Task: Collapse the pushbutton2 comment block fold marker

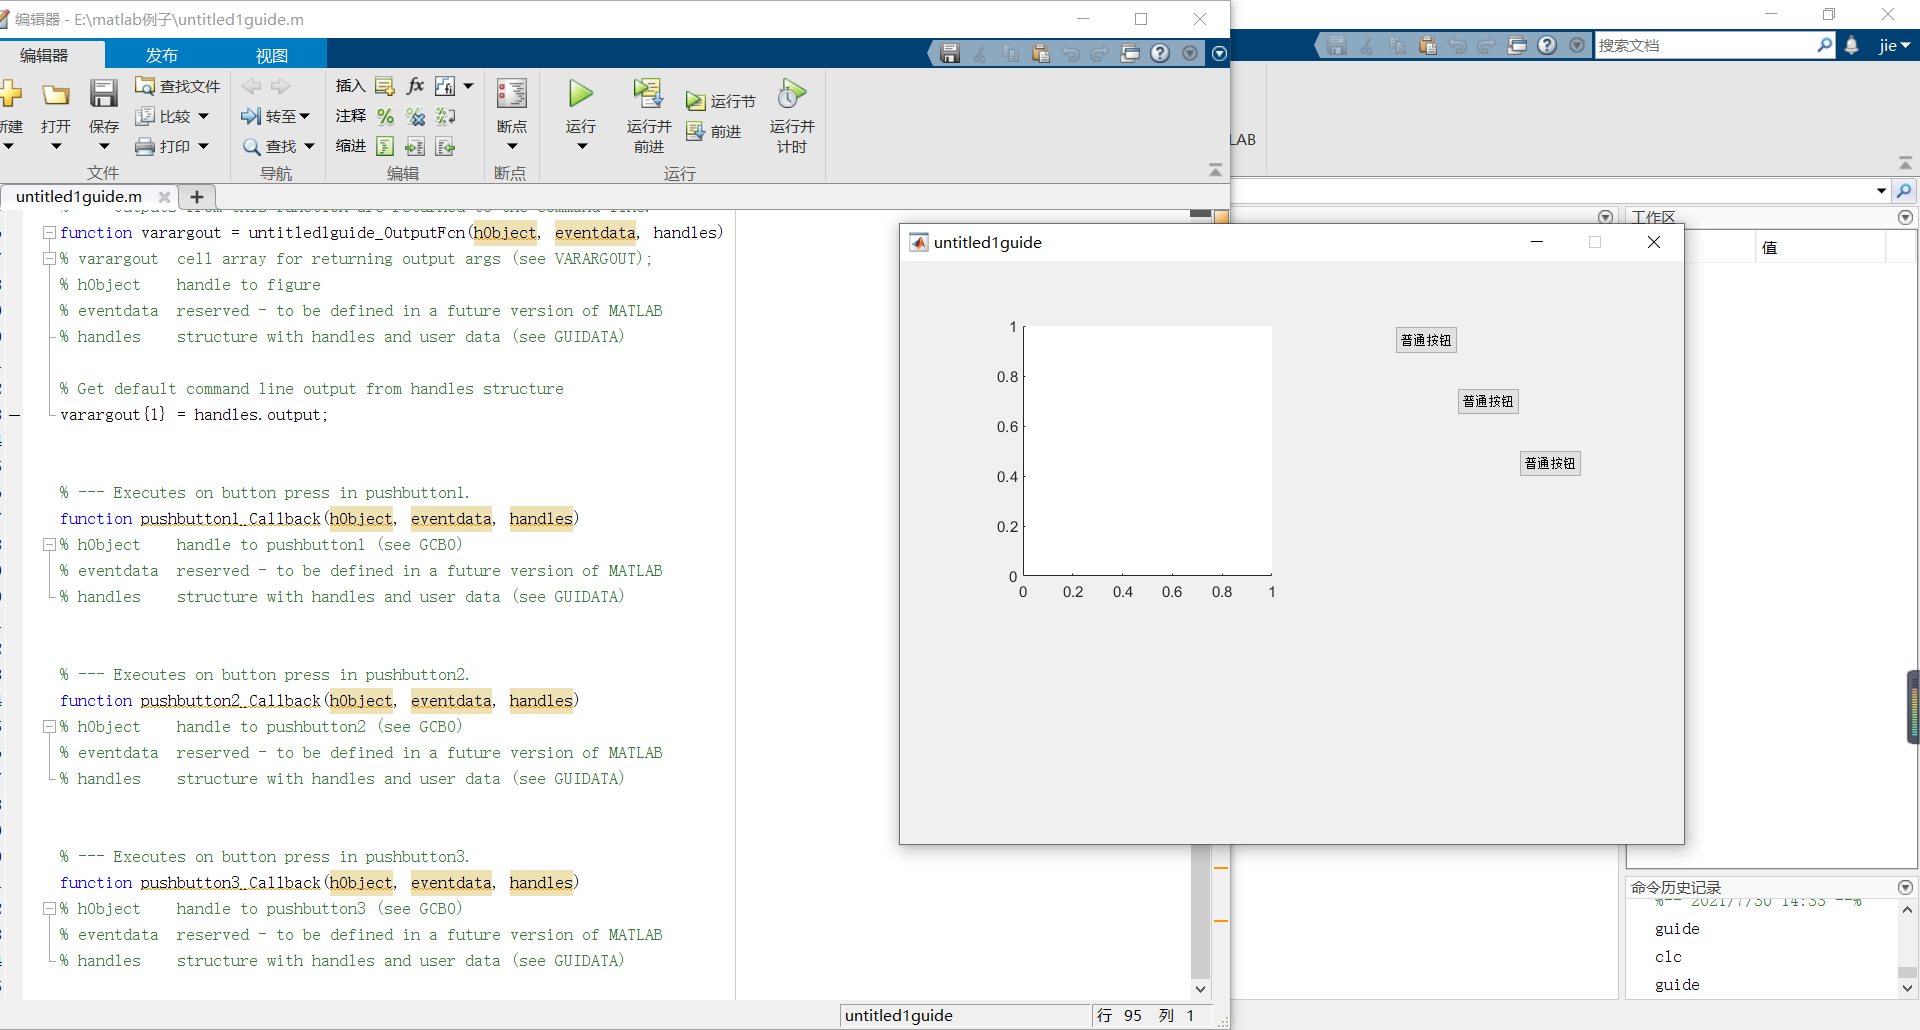Action: (48, 727)
